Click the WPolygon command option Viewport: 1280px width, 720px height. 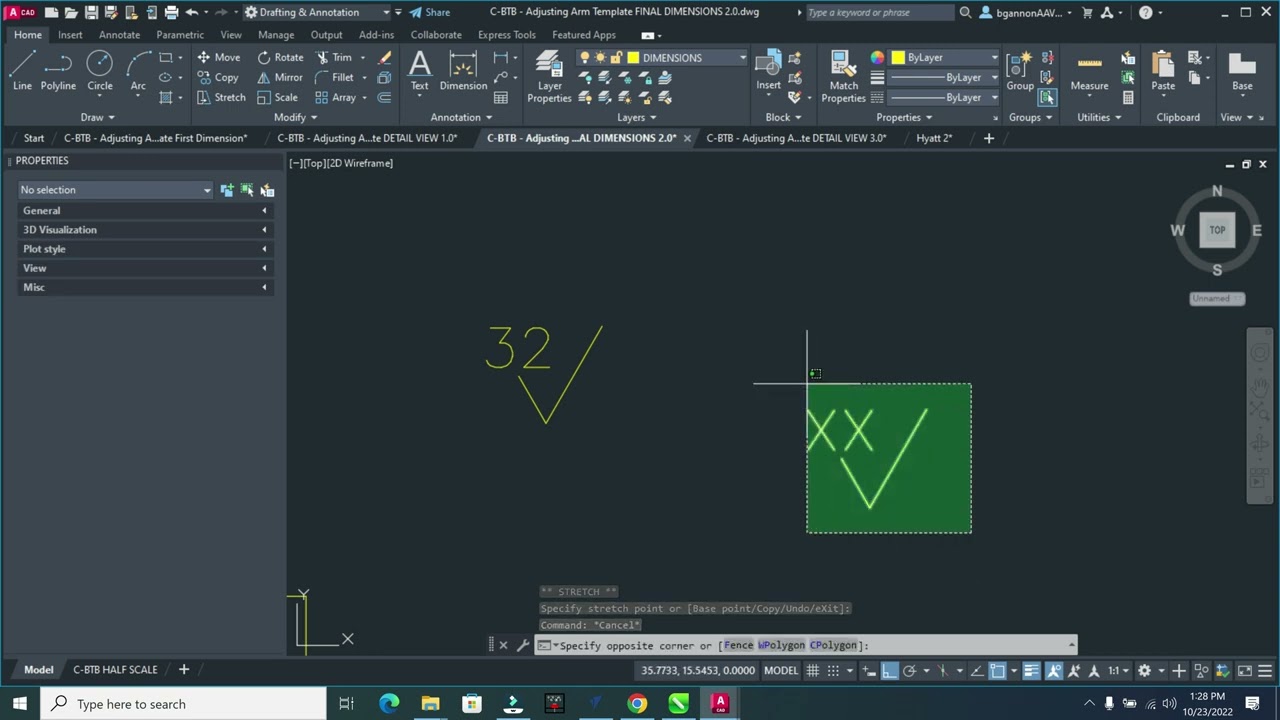coord(781,645)
